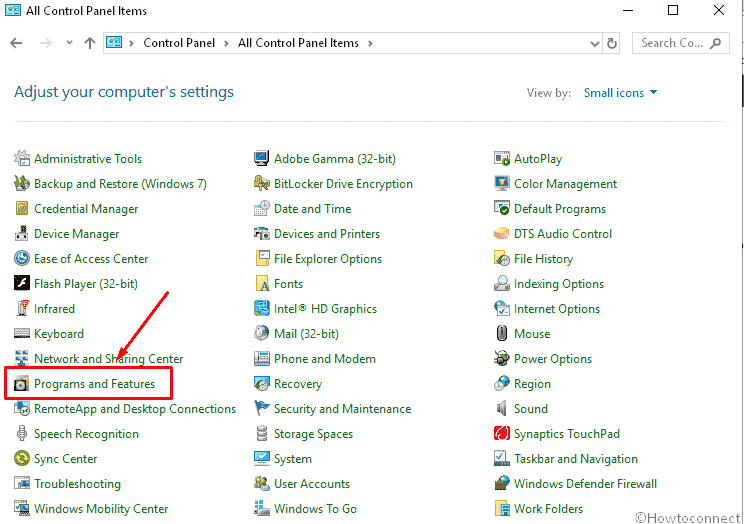
Task: Click the Date and Time icon
Action: pyautogui.click(x=261, y=208)
